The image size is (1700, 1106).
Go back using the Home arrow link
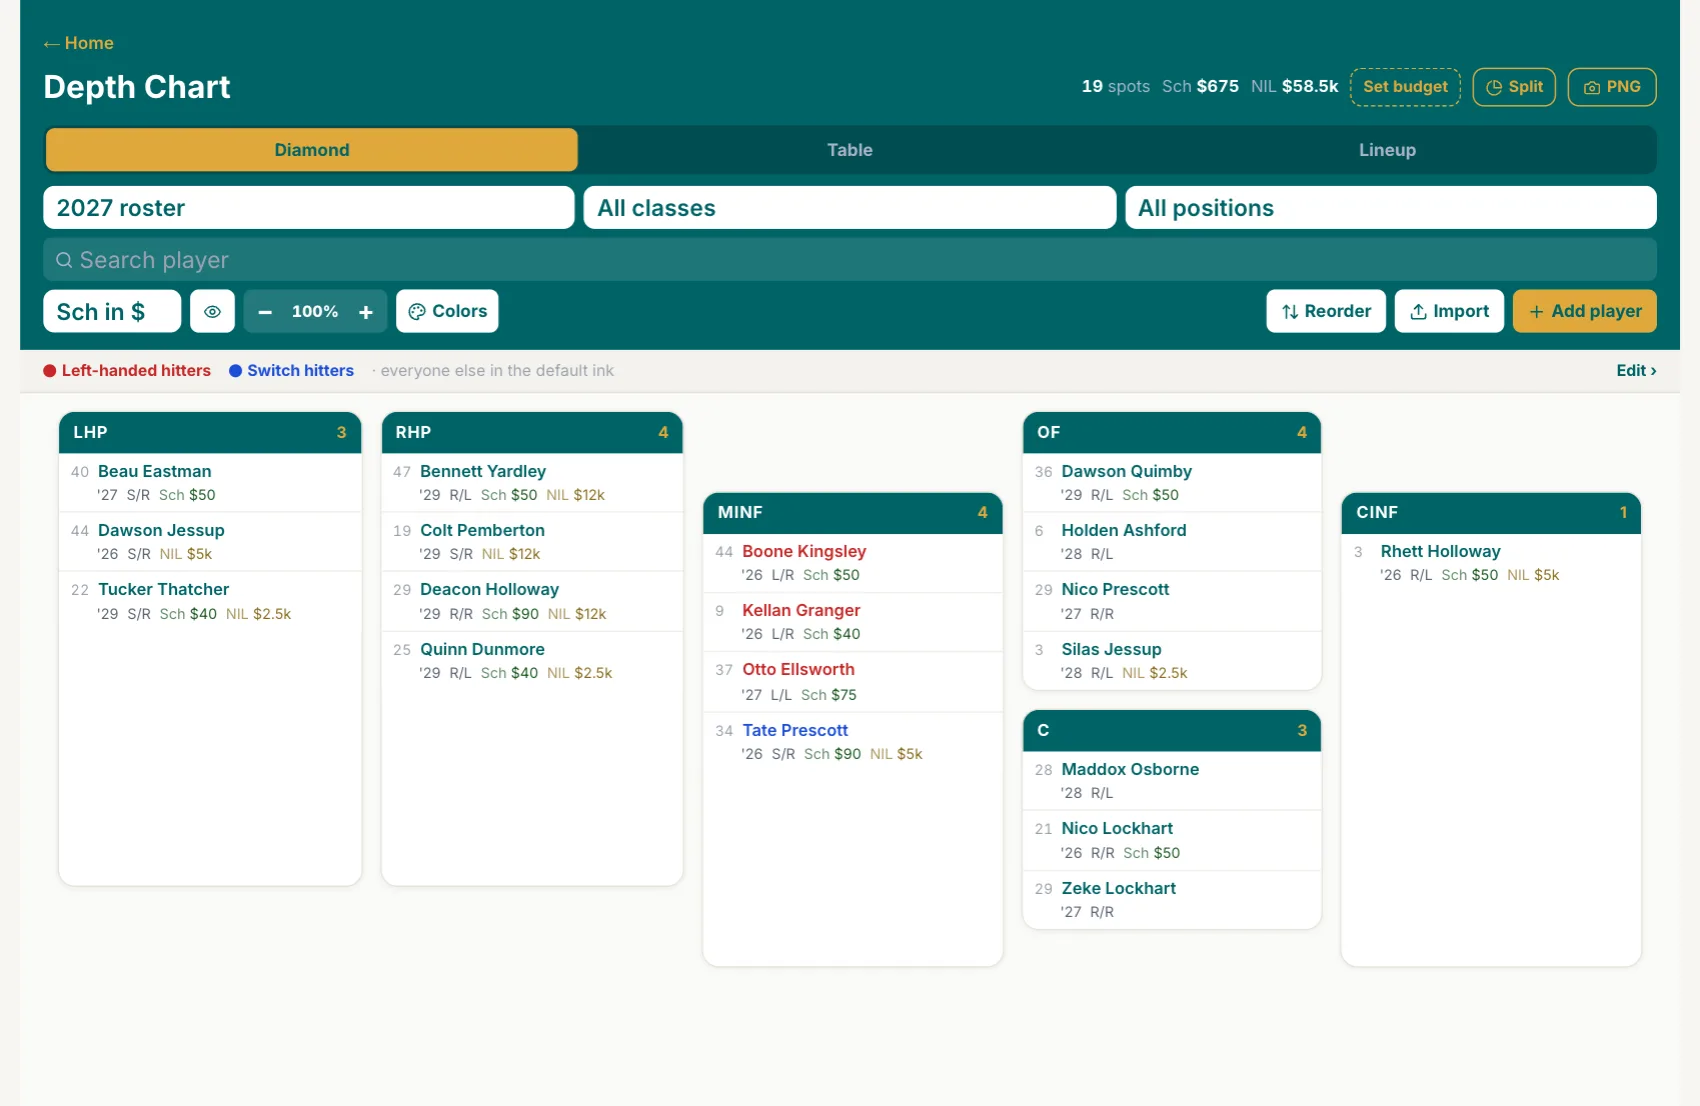78,43
